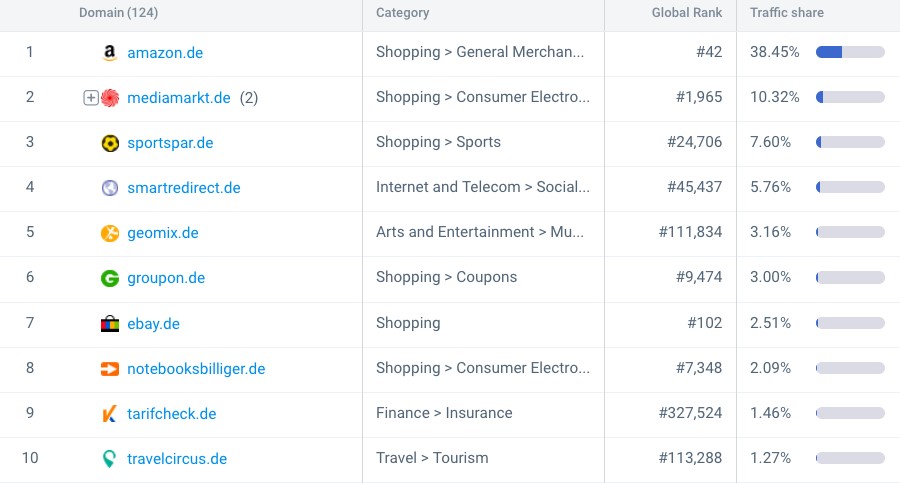Click the travelcircus.de pin icon
The width and height of the screenshot is (900, 483).
110,459
